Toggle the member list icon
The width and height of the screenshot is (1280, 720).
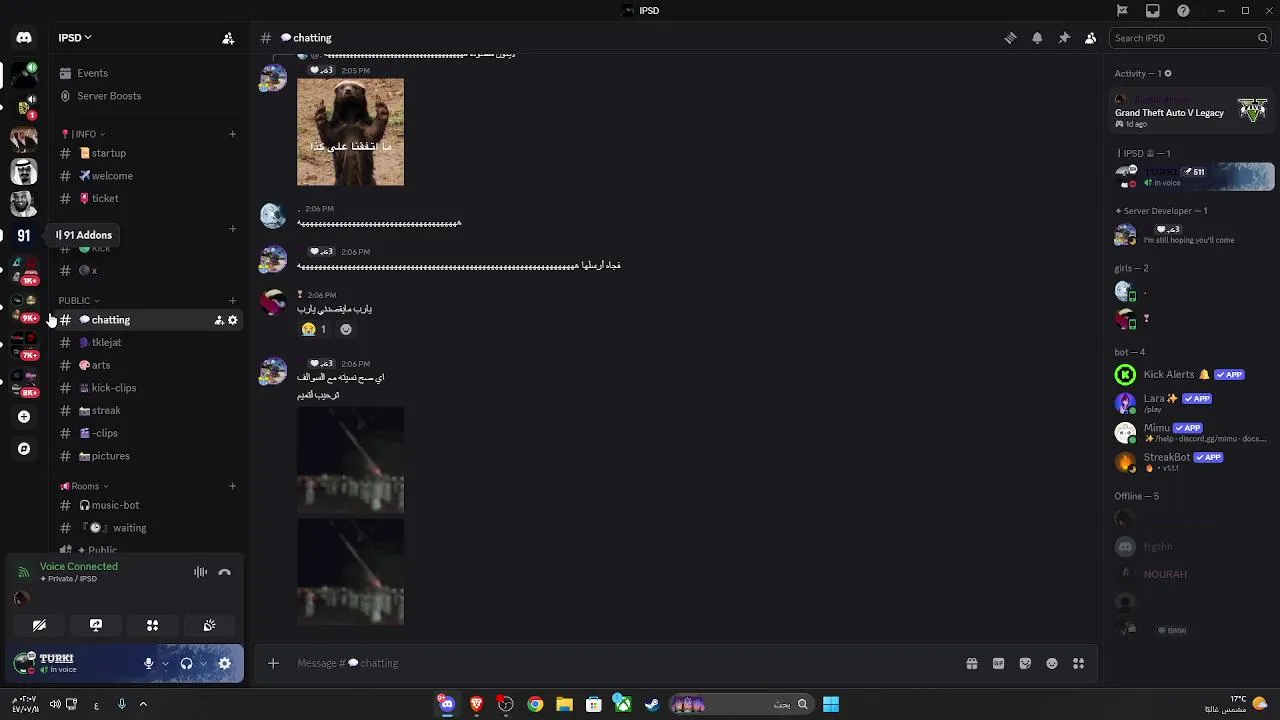coord(1091,38)
